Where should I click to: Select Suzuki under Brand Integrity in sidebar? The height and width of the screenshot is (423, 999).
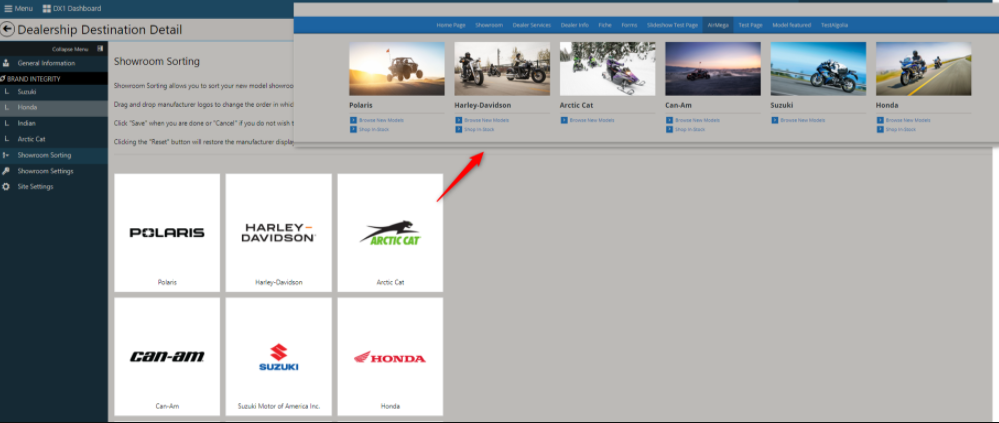click(x=54, y=92)
